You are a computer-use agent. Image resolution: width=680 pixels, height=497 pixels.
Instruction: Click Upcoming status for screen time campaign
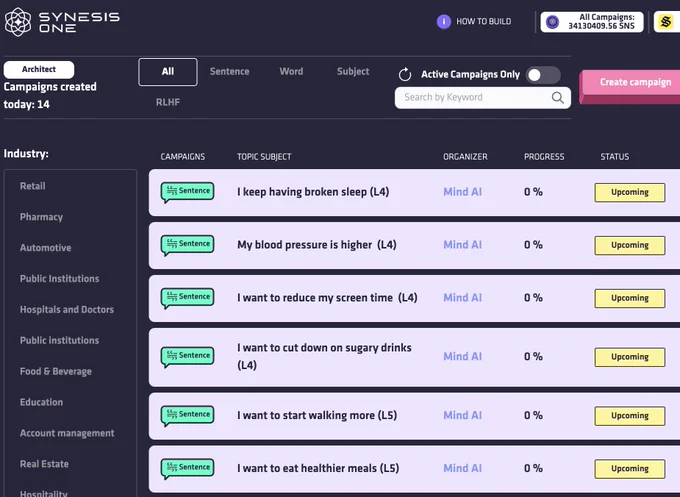click(630, 298)
